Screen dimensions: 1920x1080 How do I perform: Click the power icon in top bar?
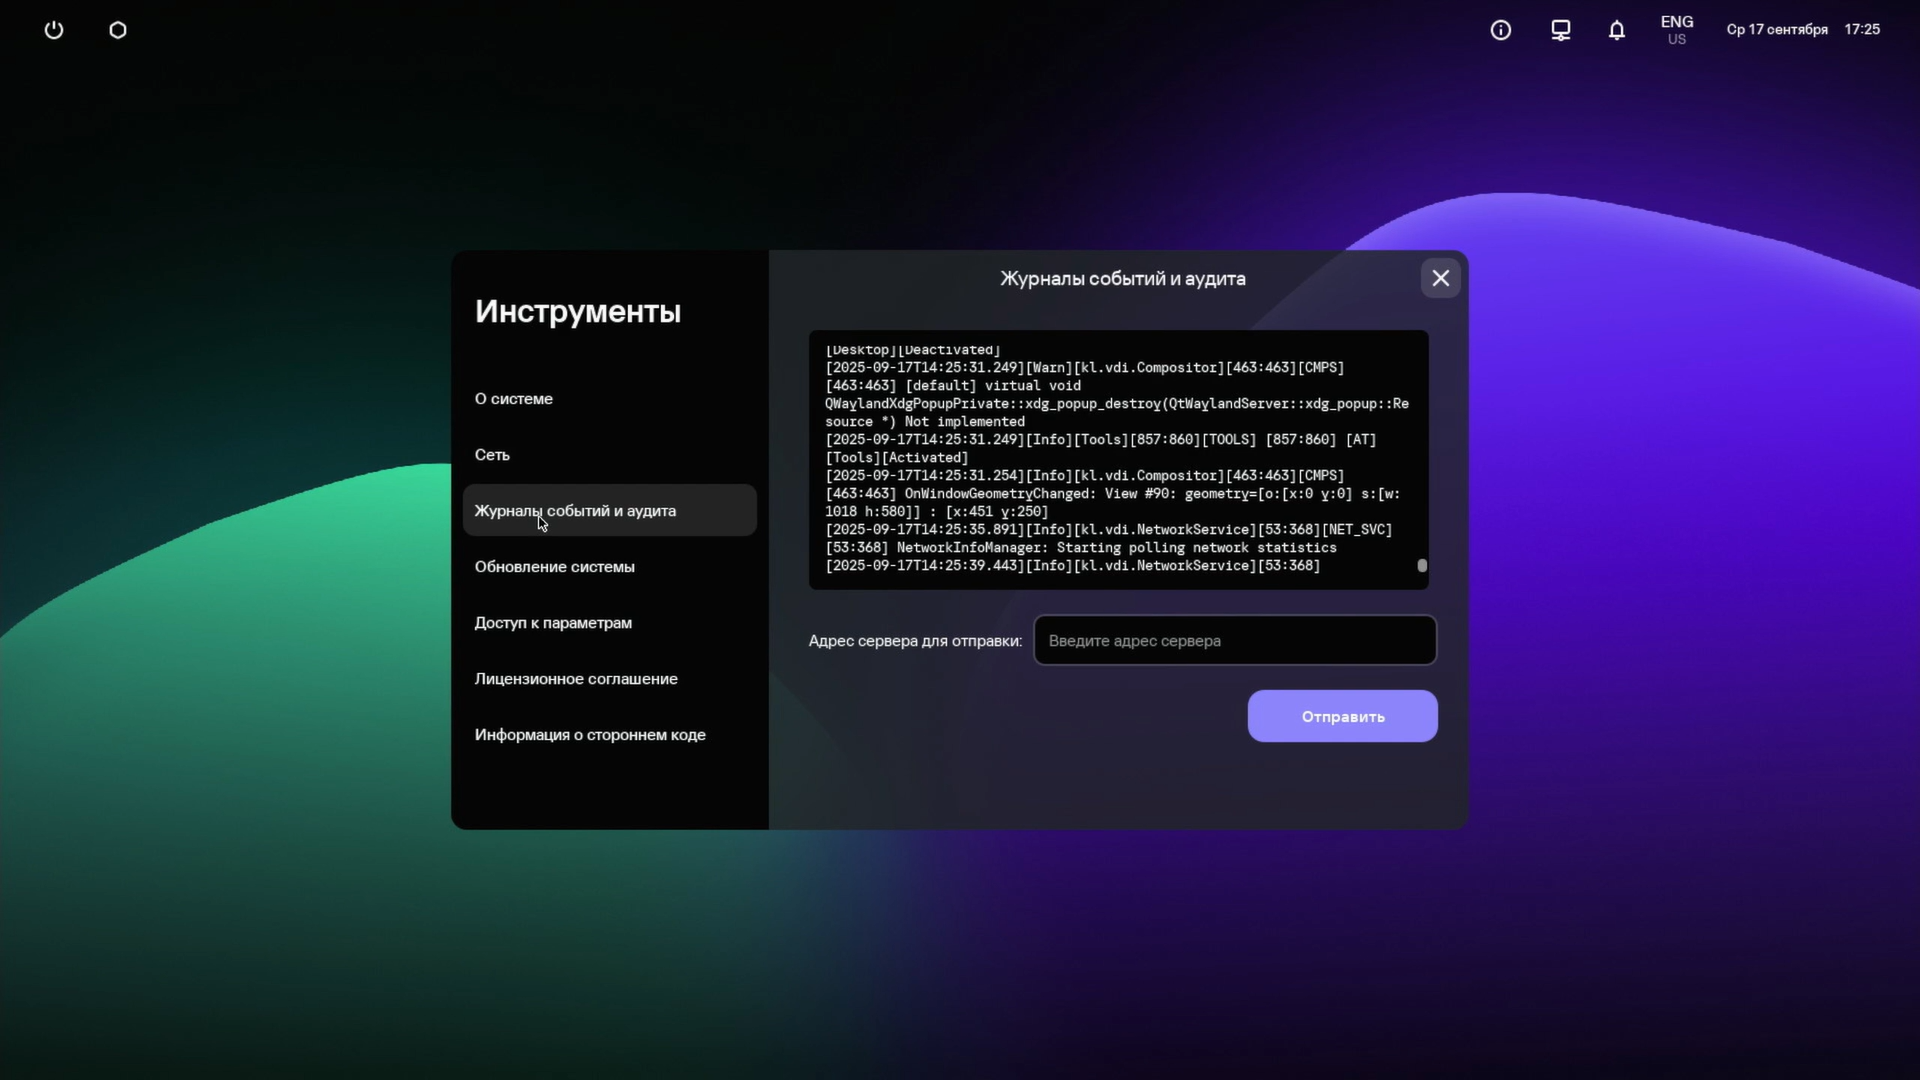click(x=54, y=30)
